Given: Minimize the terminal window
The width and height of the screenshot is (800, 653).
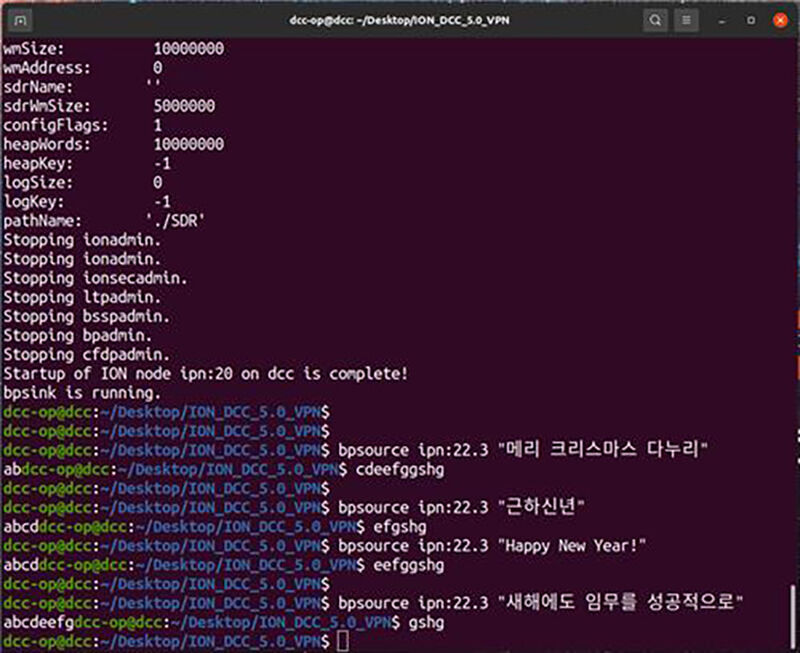Looking at the screenshot, I should coord(721,21).
